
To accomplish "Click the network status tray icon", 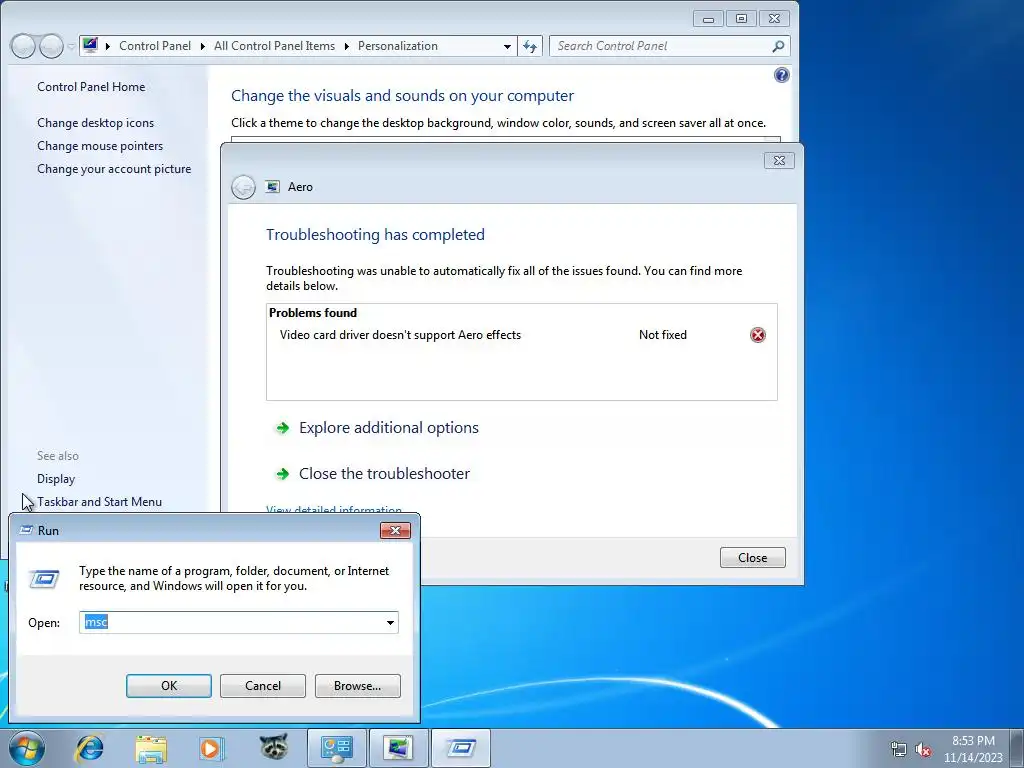I will click(899, 750).
